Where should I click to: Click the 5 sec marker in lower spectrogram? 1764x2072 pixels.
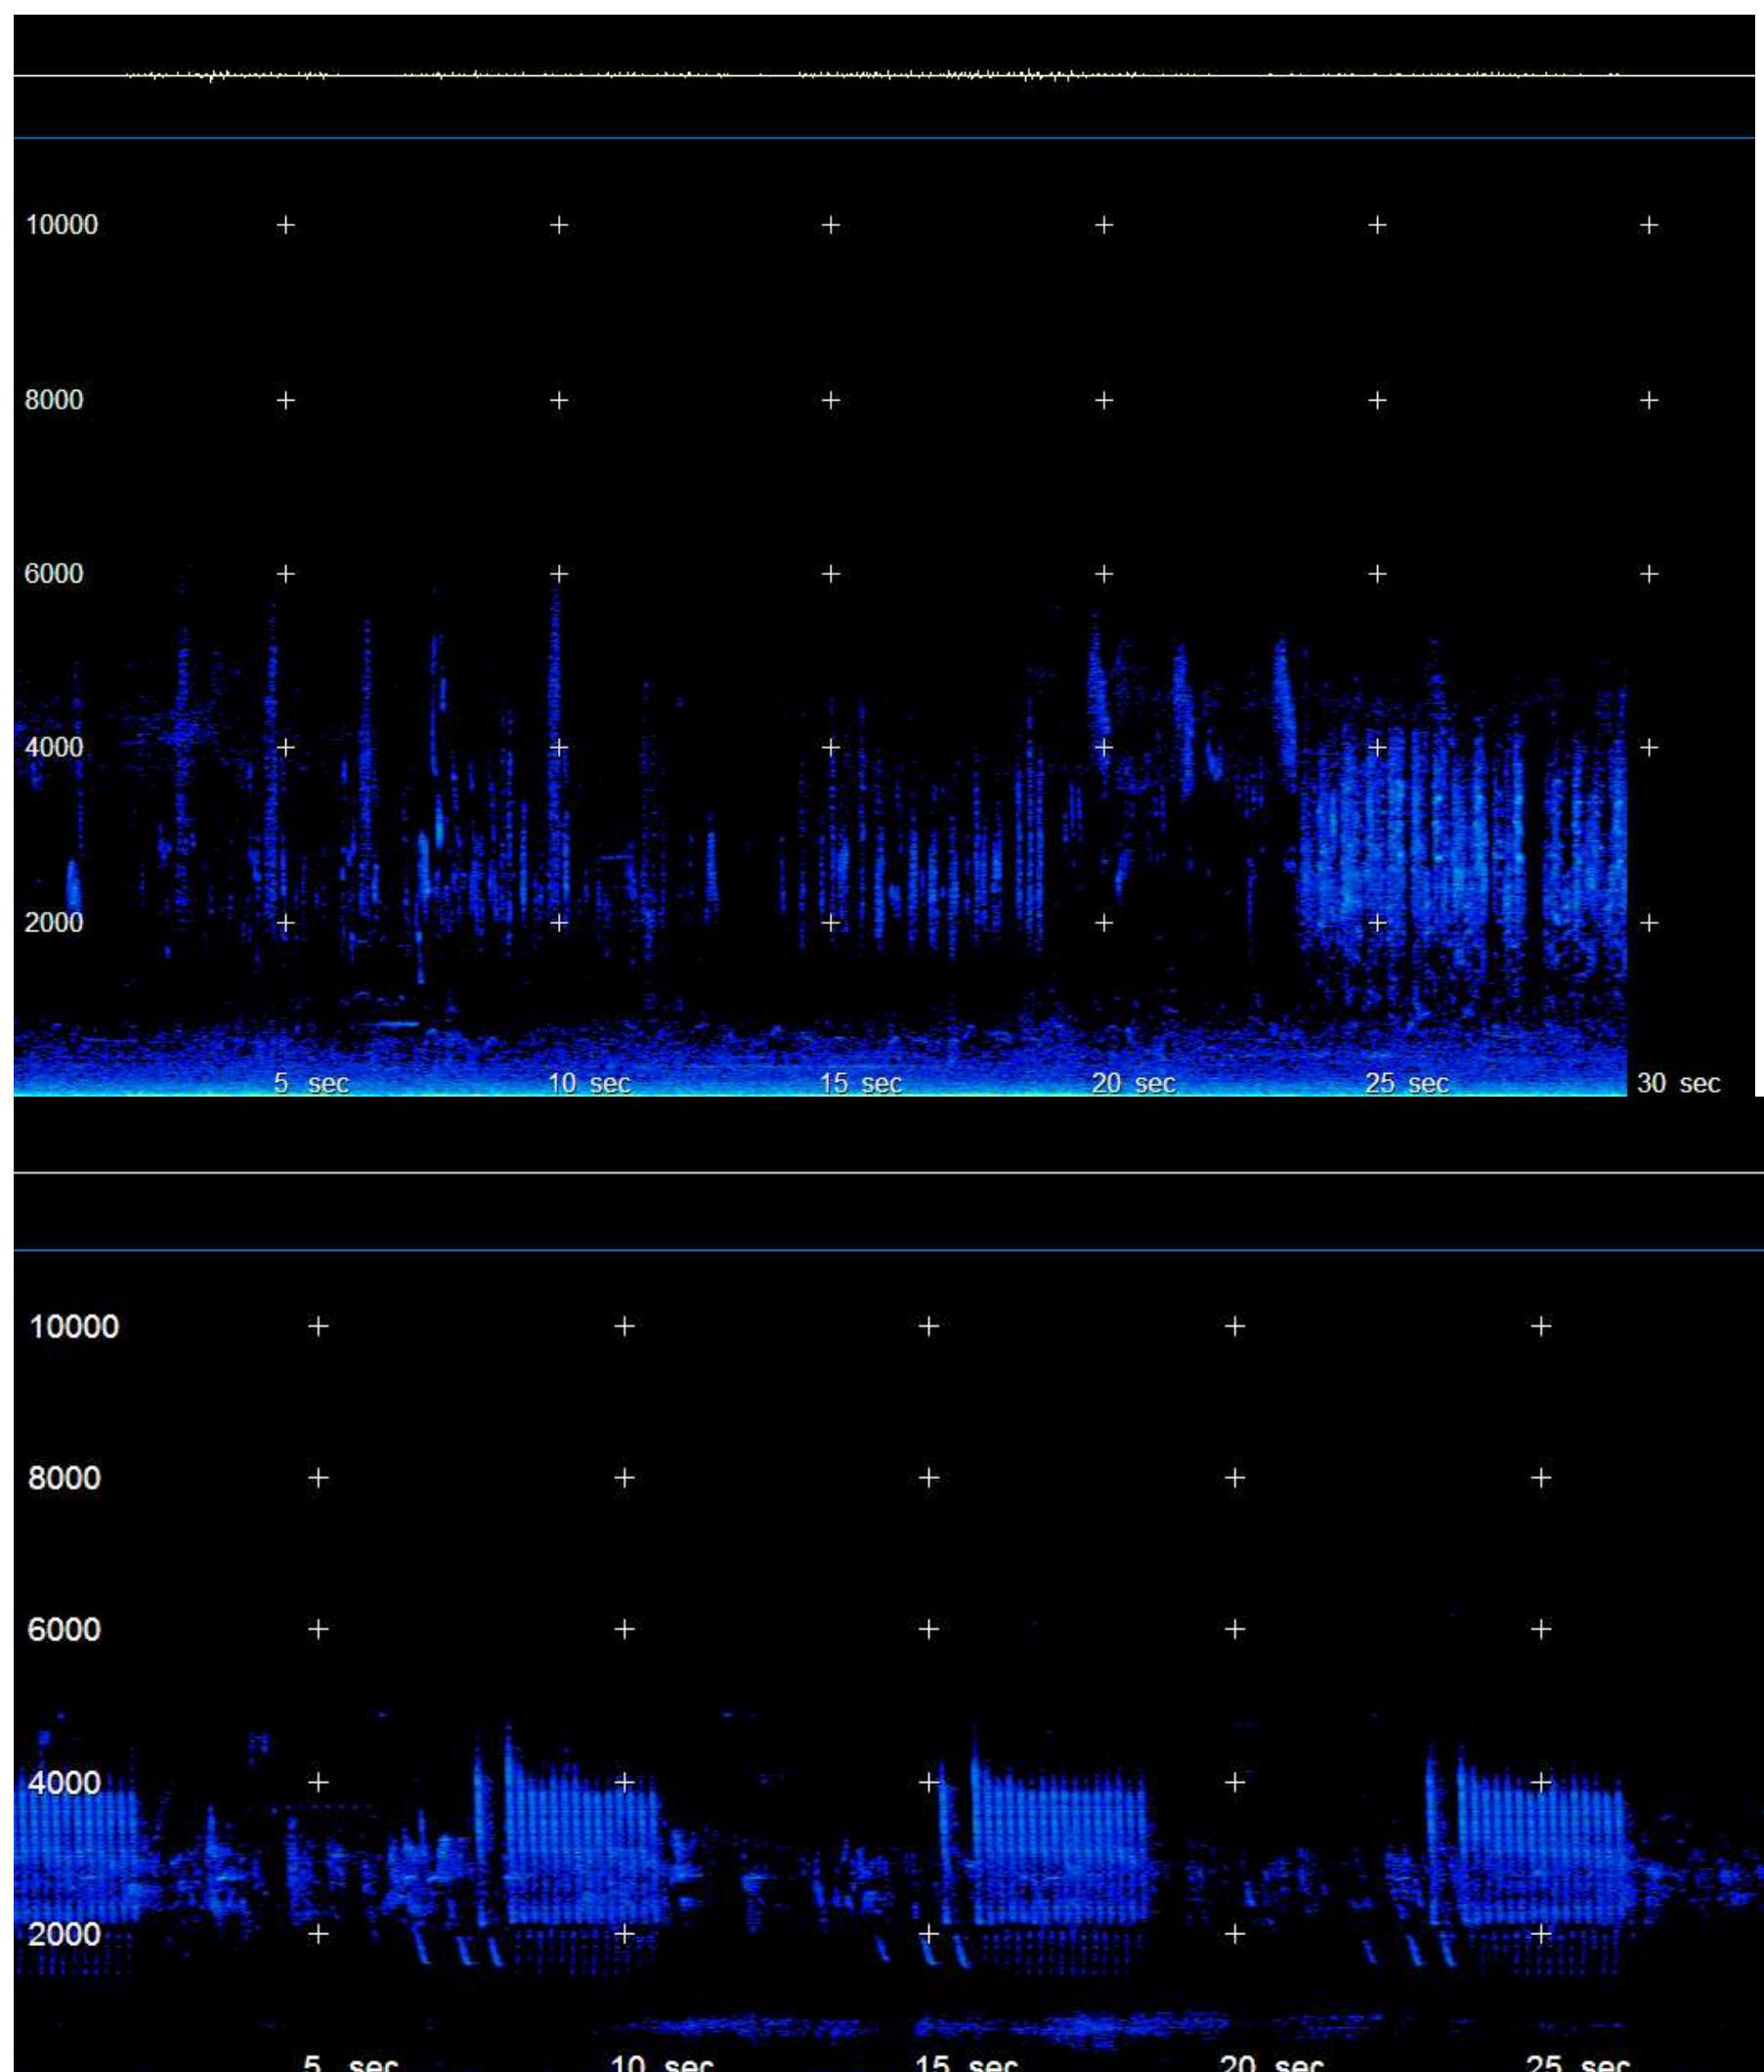point(351,2062)
